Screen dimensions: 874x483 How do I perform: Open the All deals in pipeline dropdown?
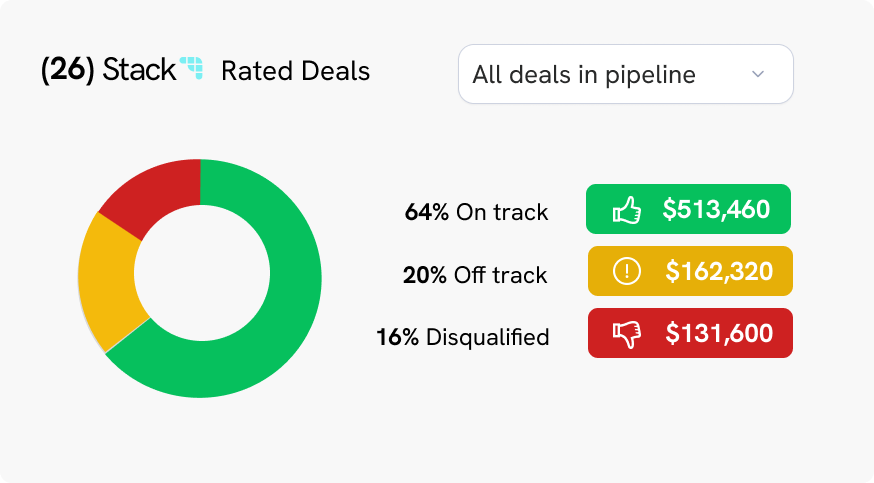625,74
